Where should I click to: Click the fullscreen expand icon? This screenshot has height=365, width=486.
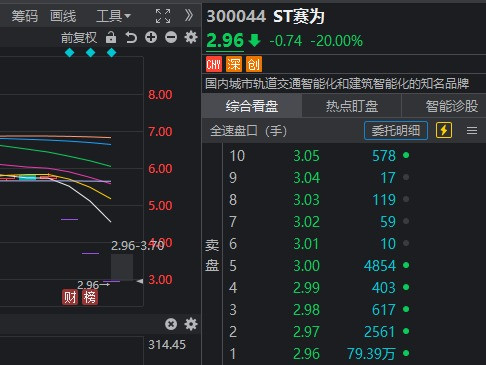163,16
